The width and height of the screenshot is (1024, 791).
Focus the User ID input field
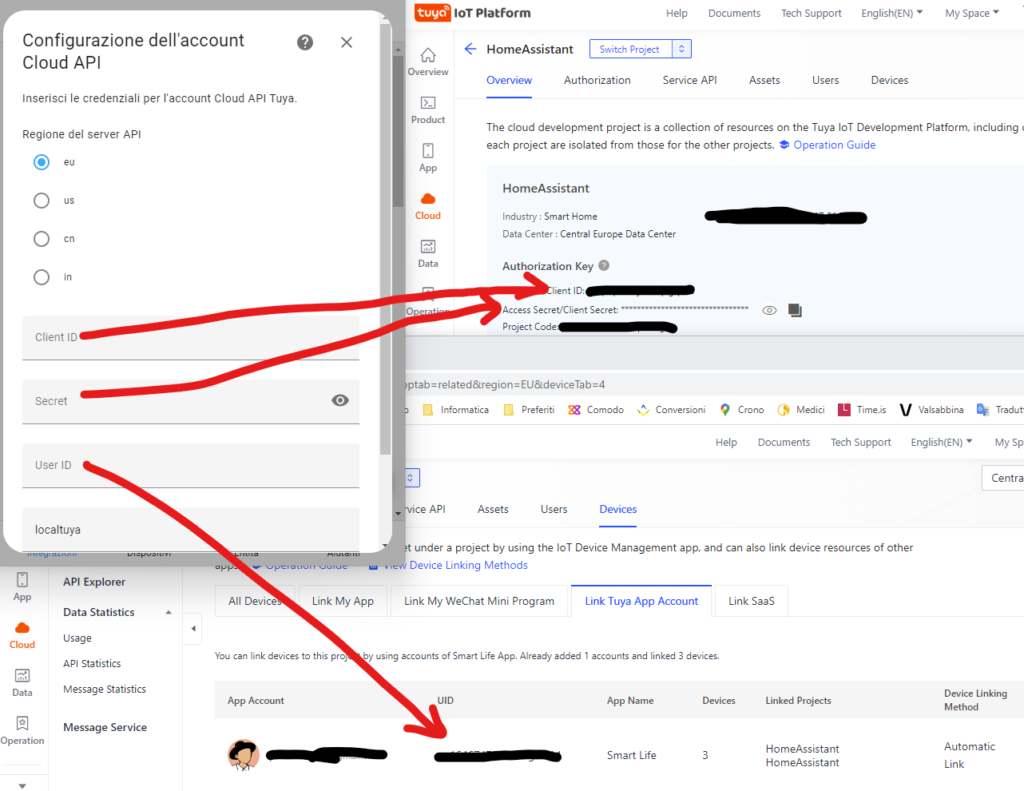point(191,465)
